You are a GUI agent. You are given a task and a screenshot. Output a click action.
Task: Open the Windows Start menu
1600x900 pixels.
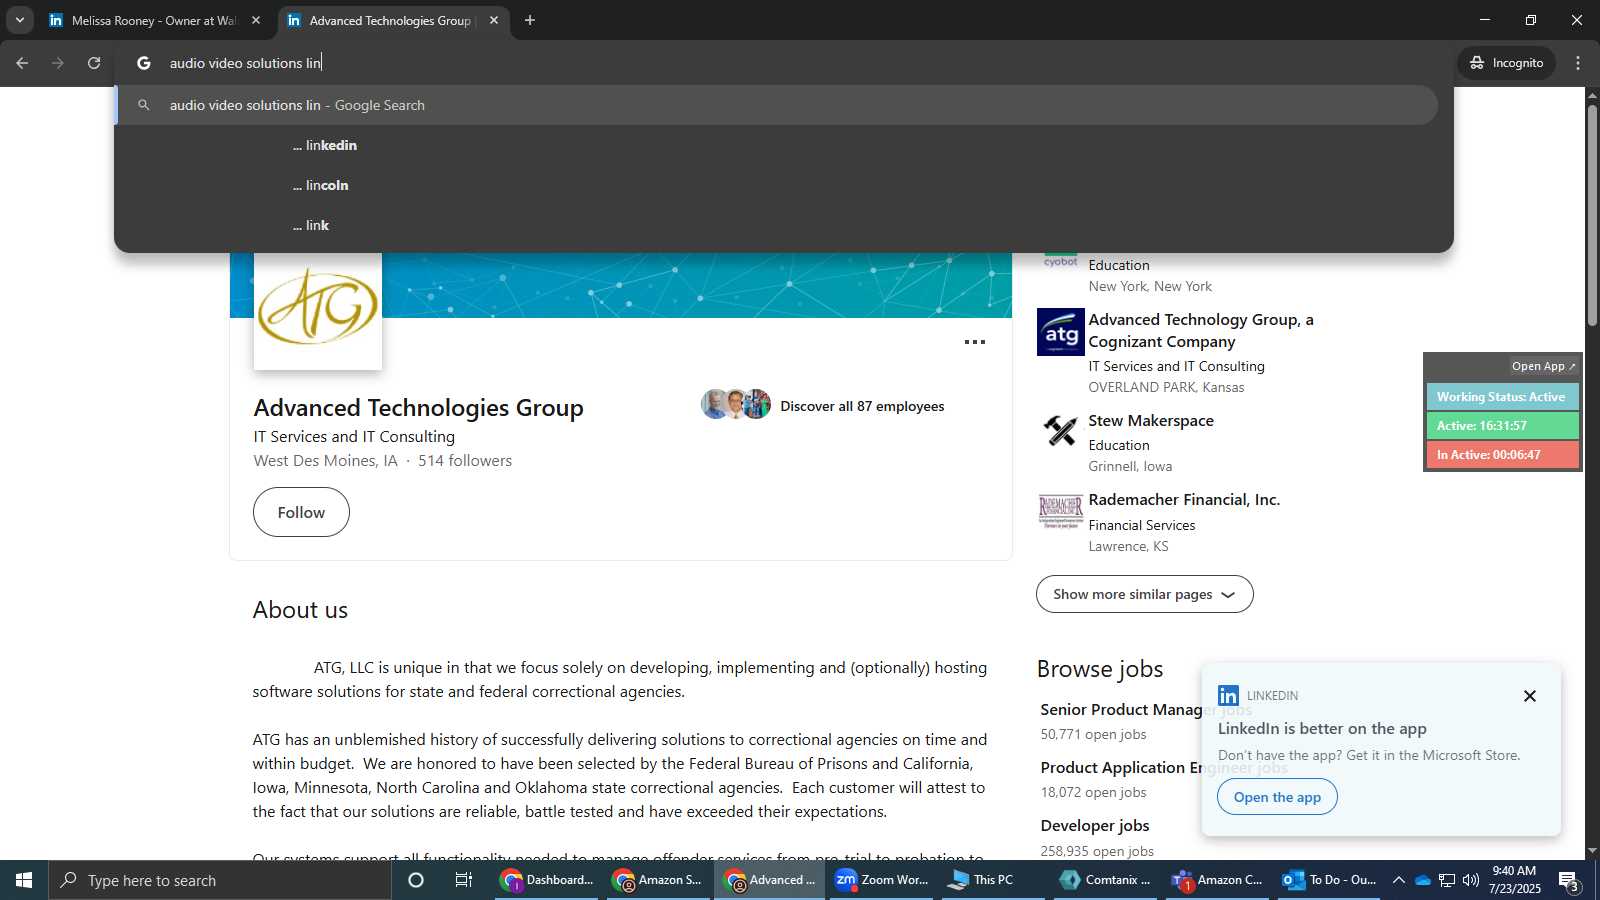24,880
